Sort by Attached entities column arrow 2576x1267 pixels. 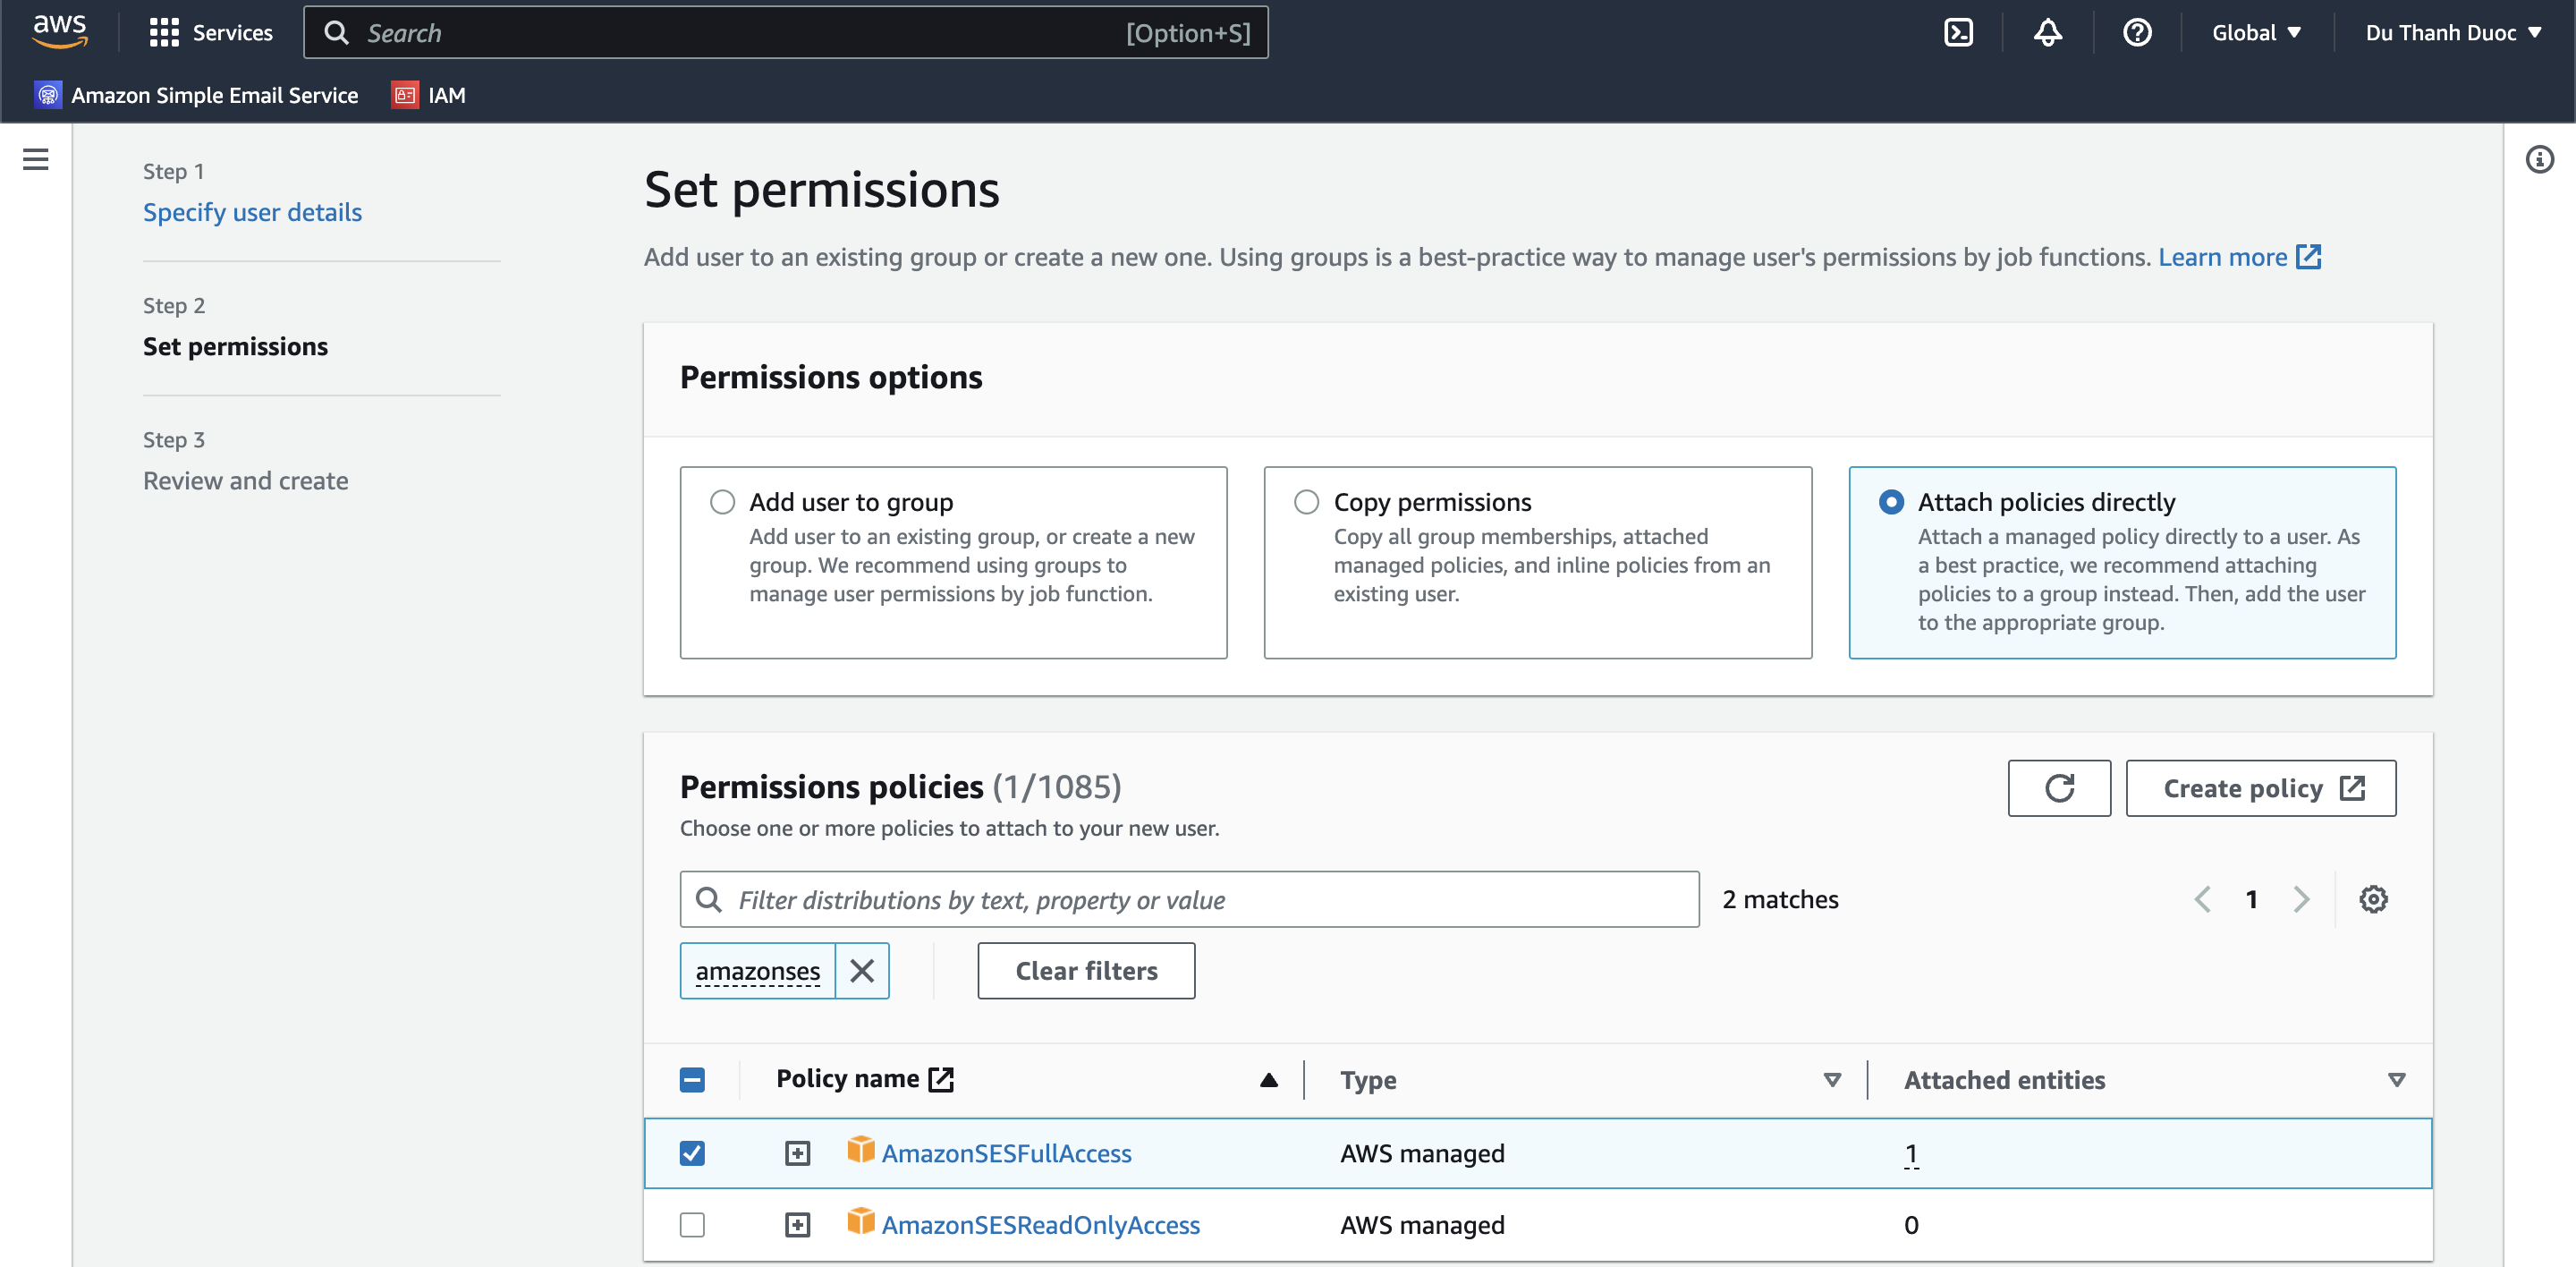click(x=2396, y=1080)
